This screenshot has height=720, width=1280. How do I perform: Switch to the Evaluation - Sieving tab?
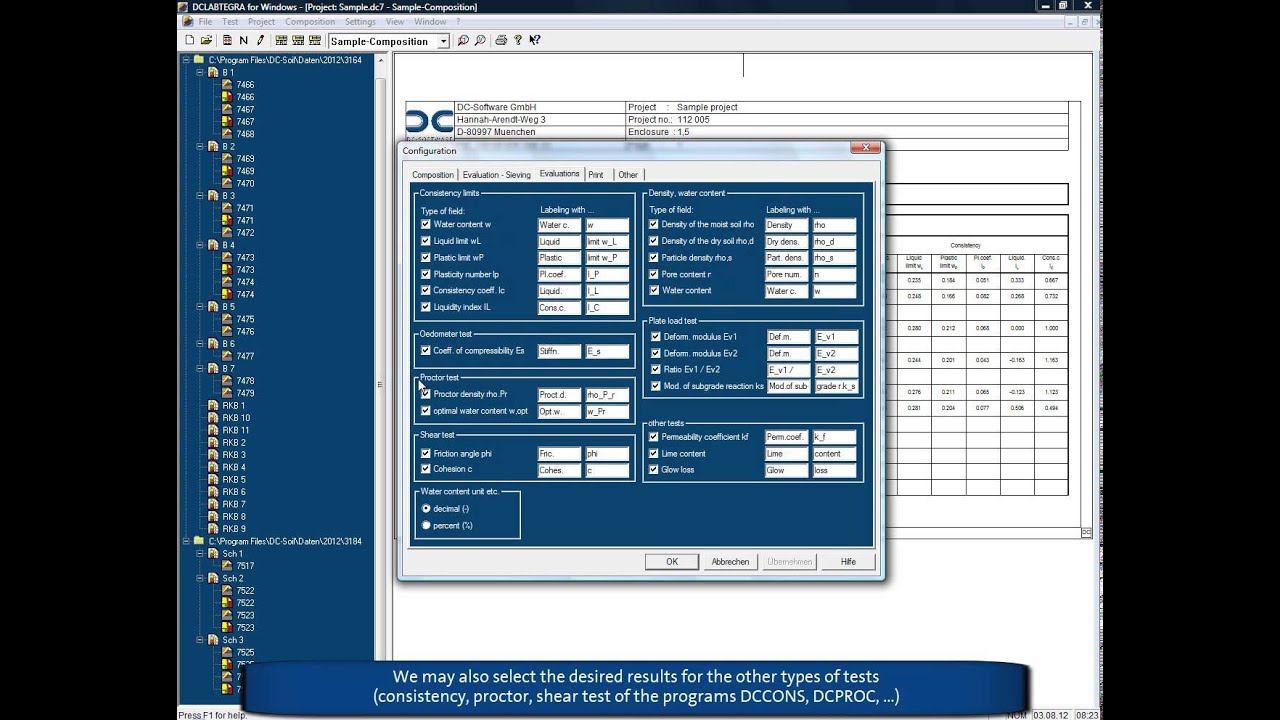tap(496, 175)
